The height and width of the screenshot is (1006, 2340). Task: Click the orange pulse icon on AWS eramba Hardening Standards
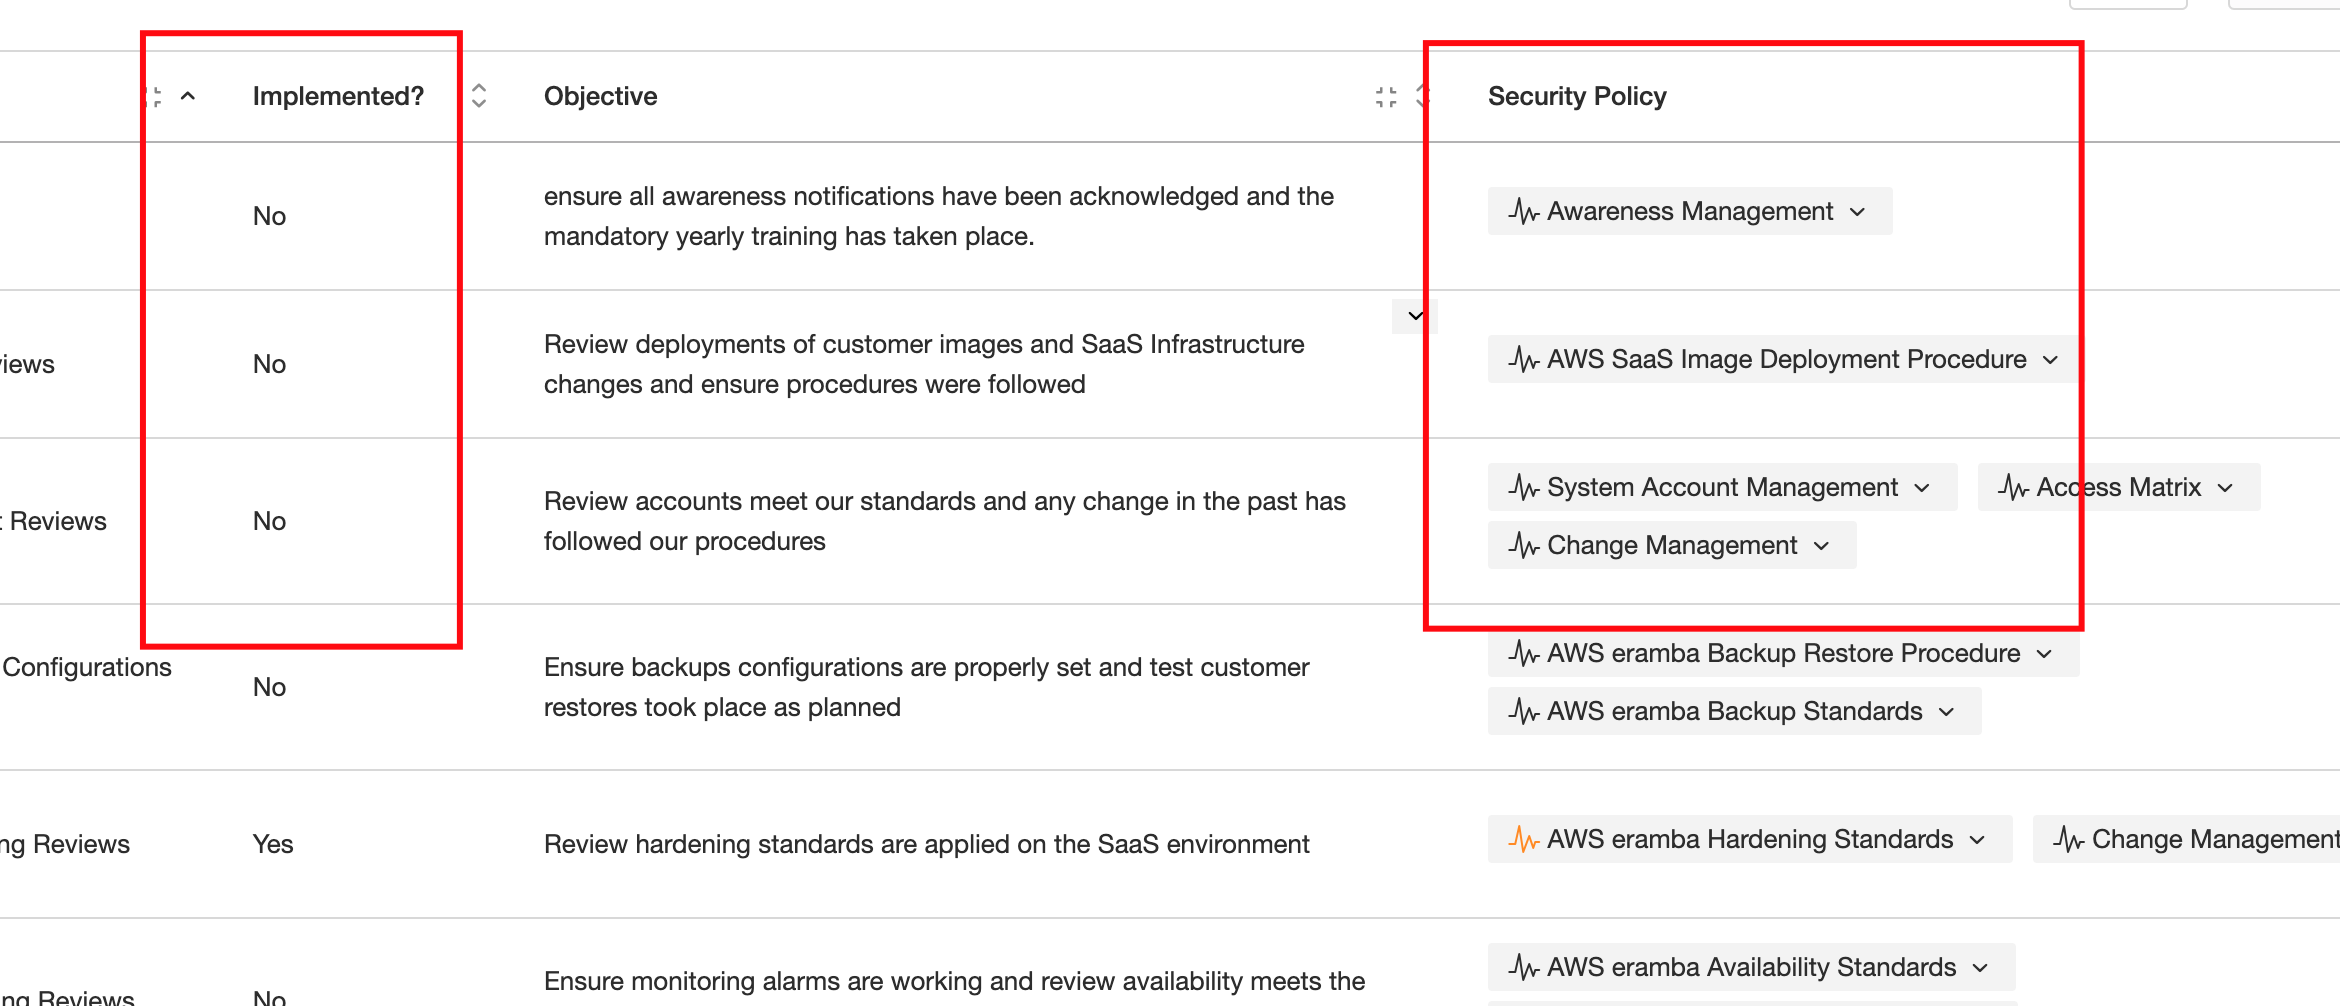point(1523,840)
